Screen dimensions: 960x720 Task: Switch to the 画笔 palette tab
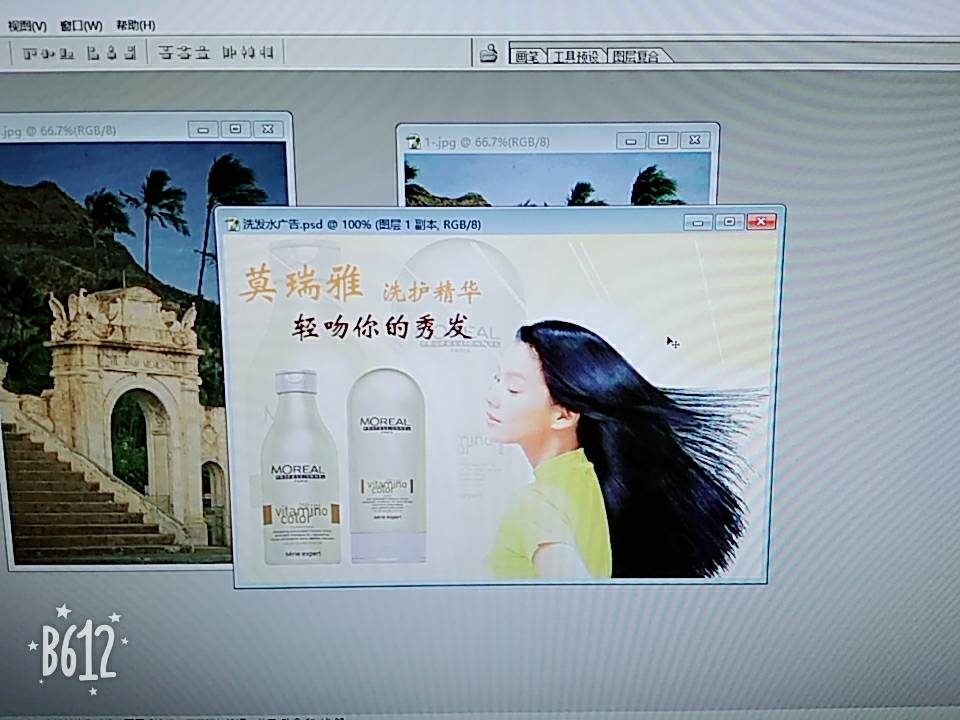527,56
